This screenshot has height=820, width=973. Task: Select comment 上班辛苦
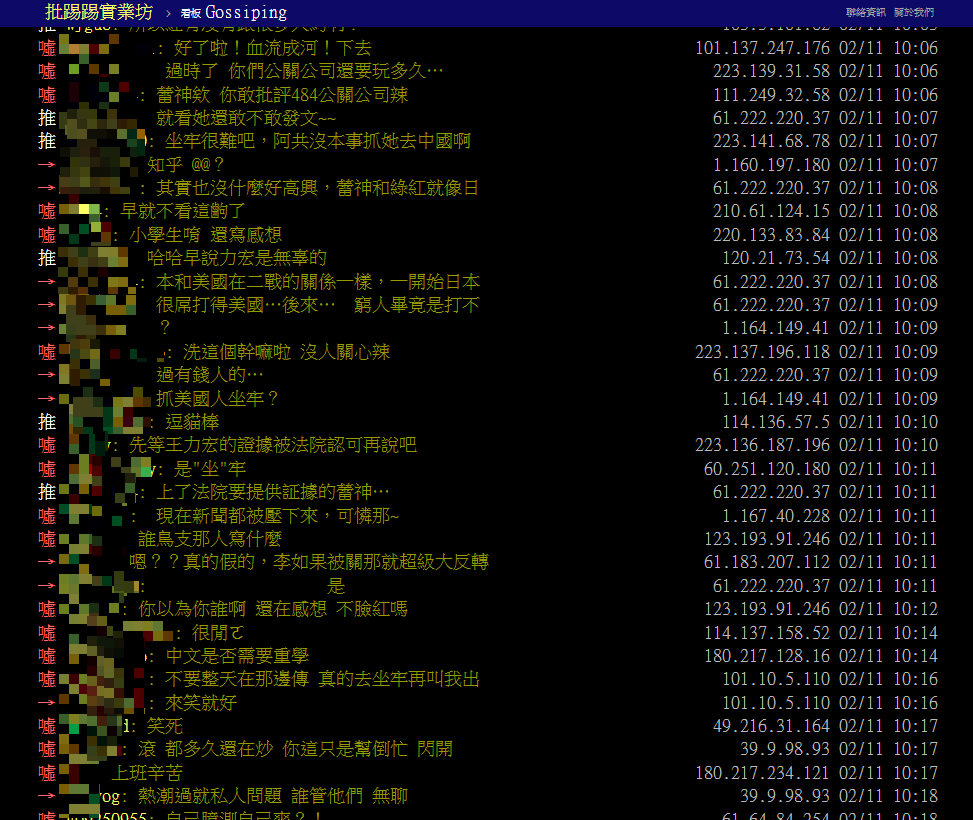(147, 773)
